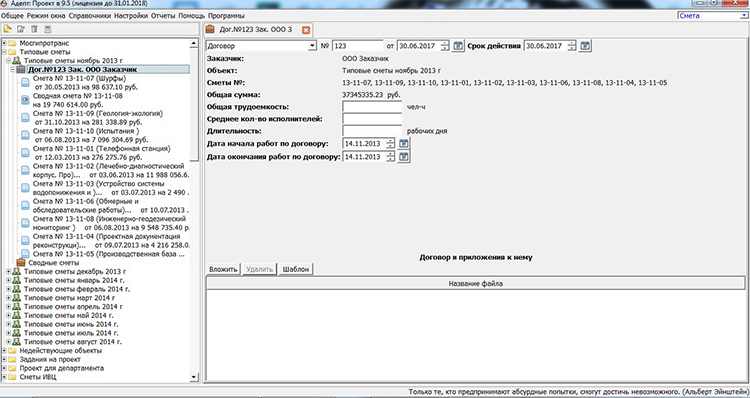Click spinner of Срок действия date
The image size is (750, 398).
[x=572, y=46]
